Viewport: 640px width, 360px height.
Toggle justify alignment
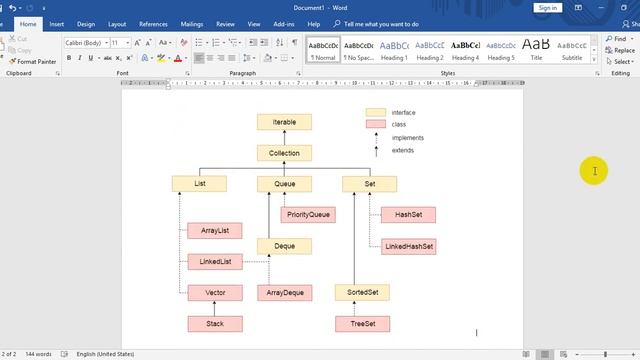click(x=232, y=58)
